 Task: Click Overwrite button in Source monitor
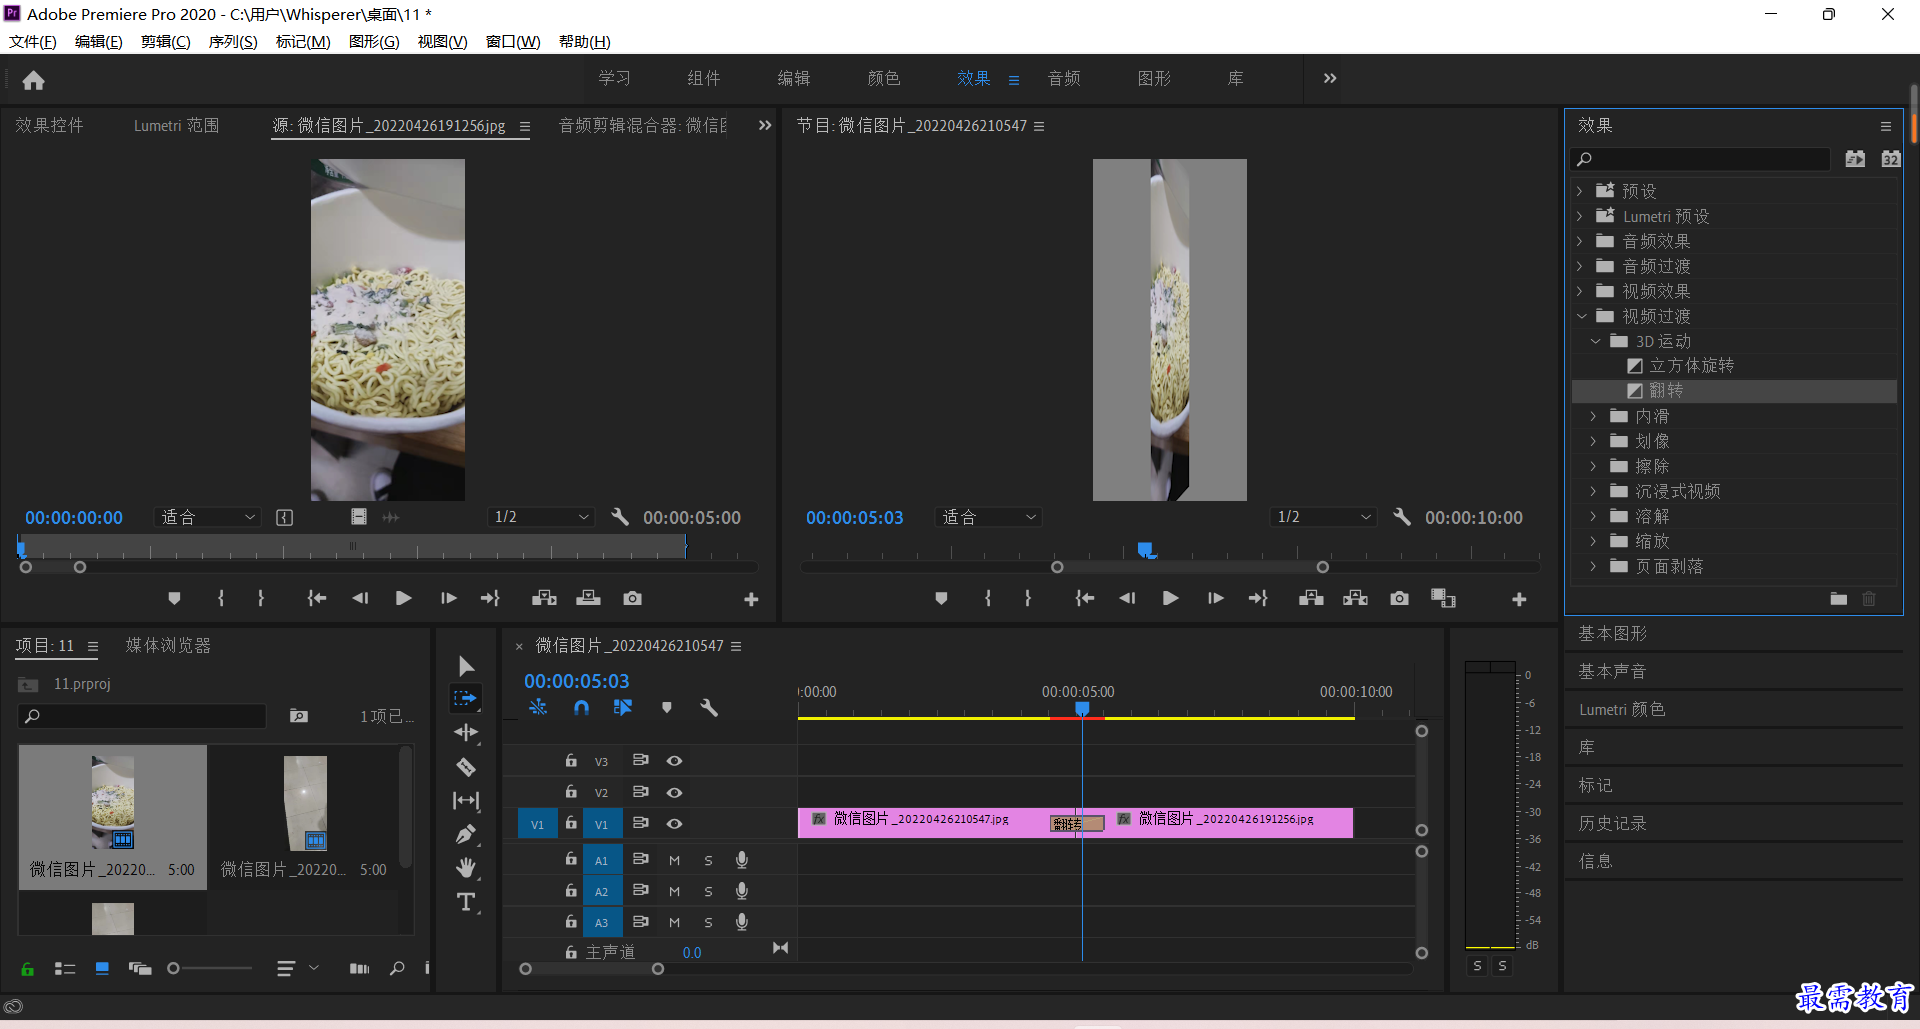[589, 598]
